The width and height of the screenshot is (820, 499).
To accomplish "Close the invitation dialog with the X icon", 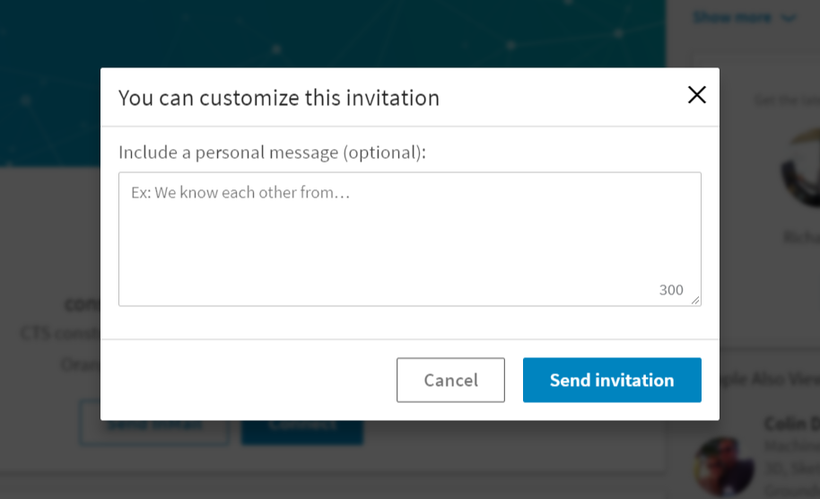I will [x=697, y=95].
